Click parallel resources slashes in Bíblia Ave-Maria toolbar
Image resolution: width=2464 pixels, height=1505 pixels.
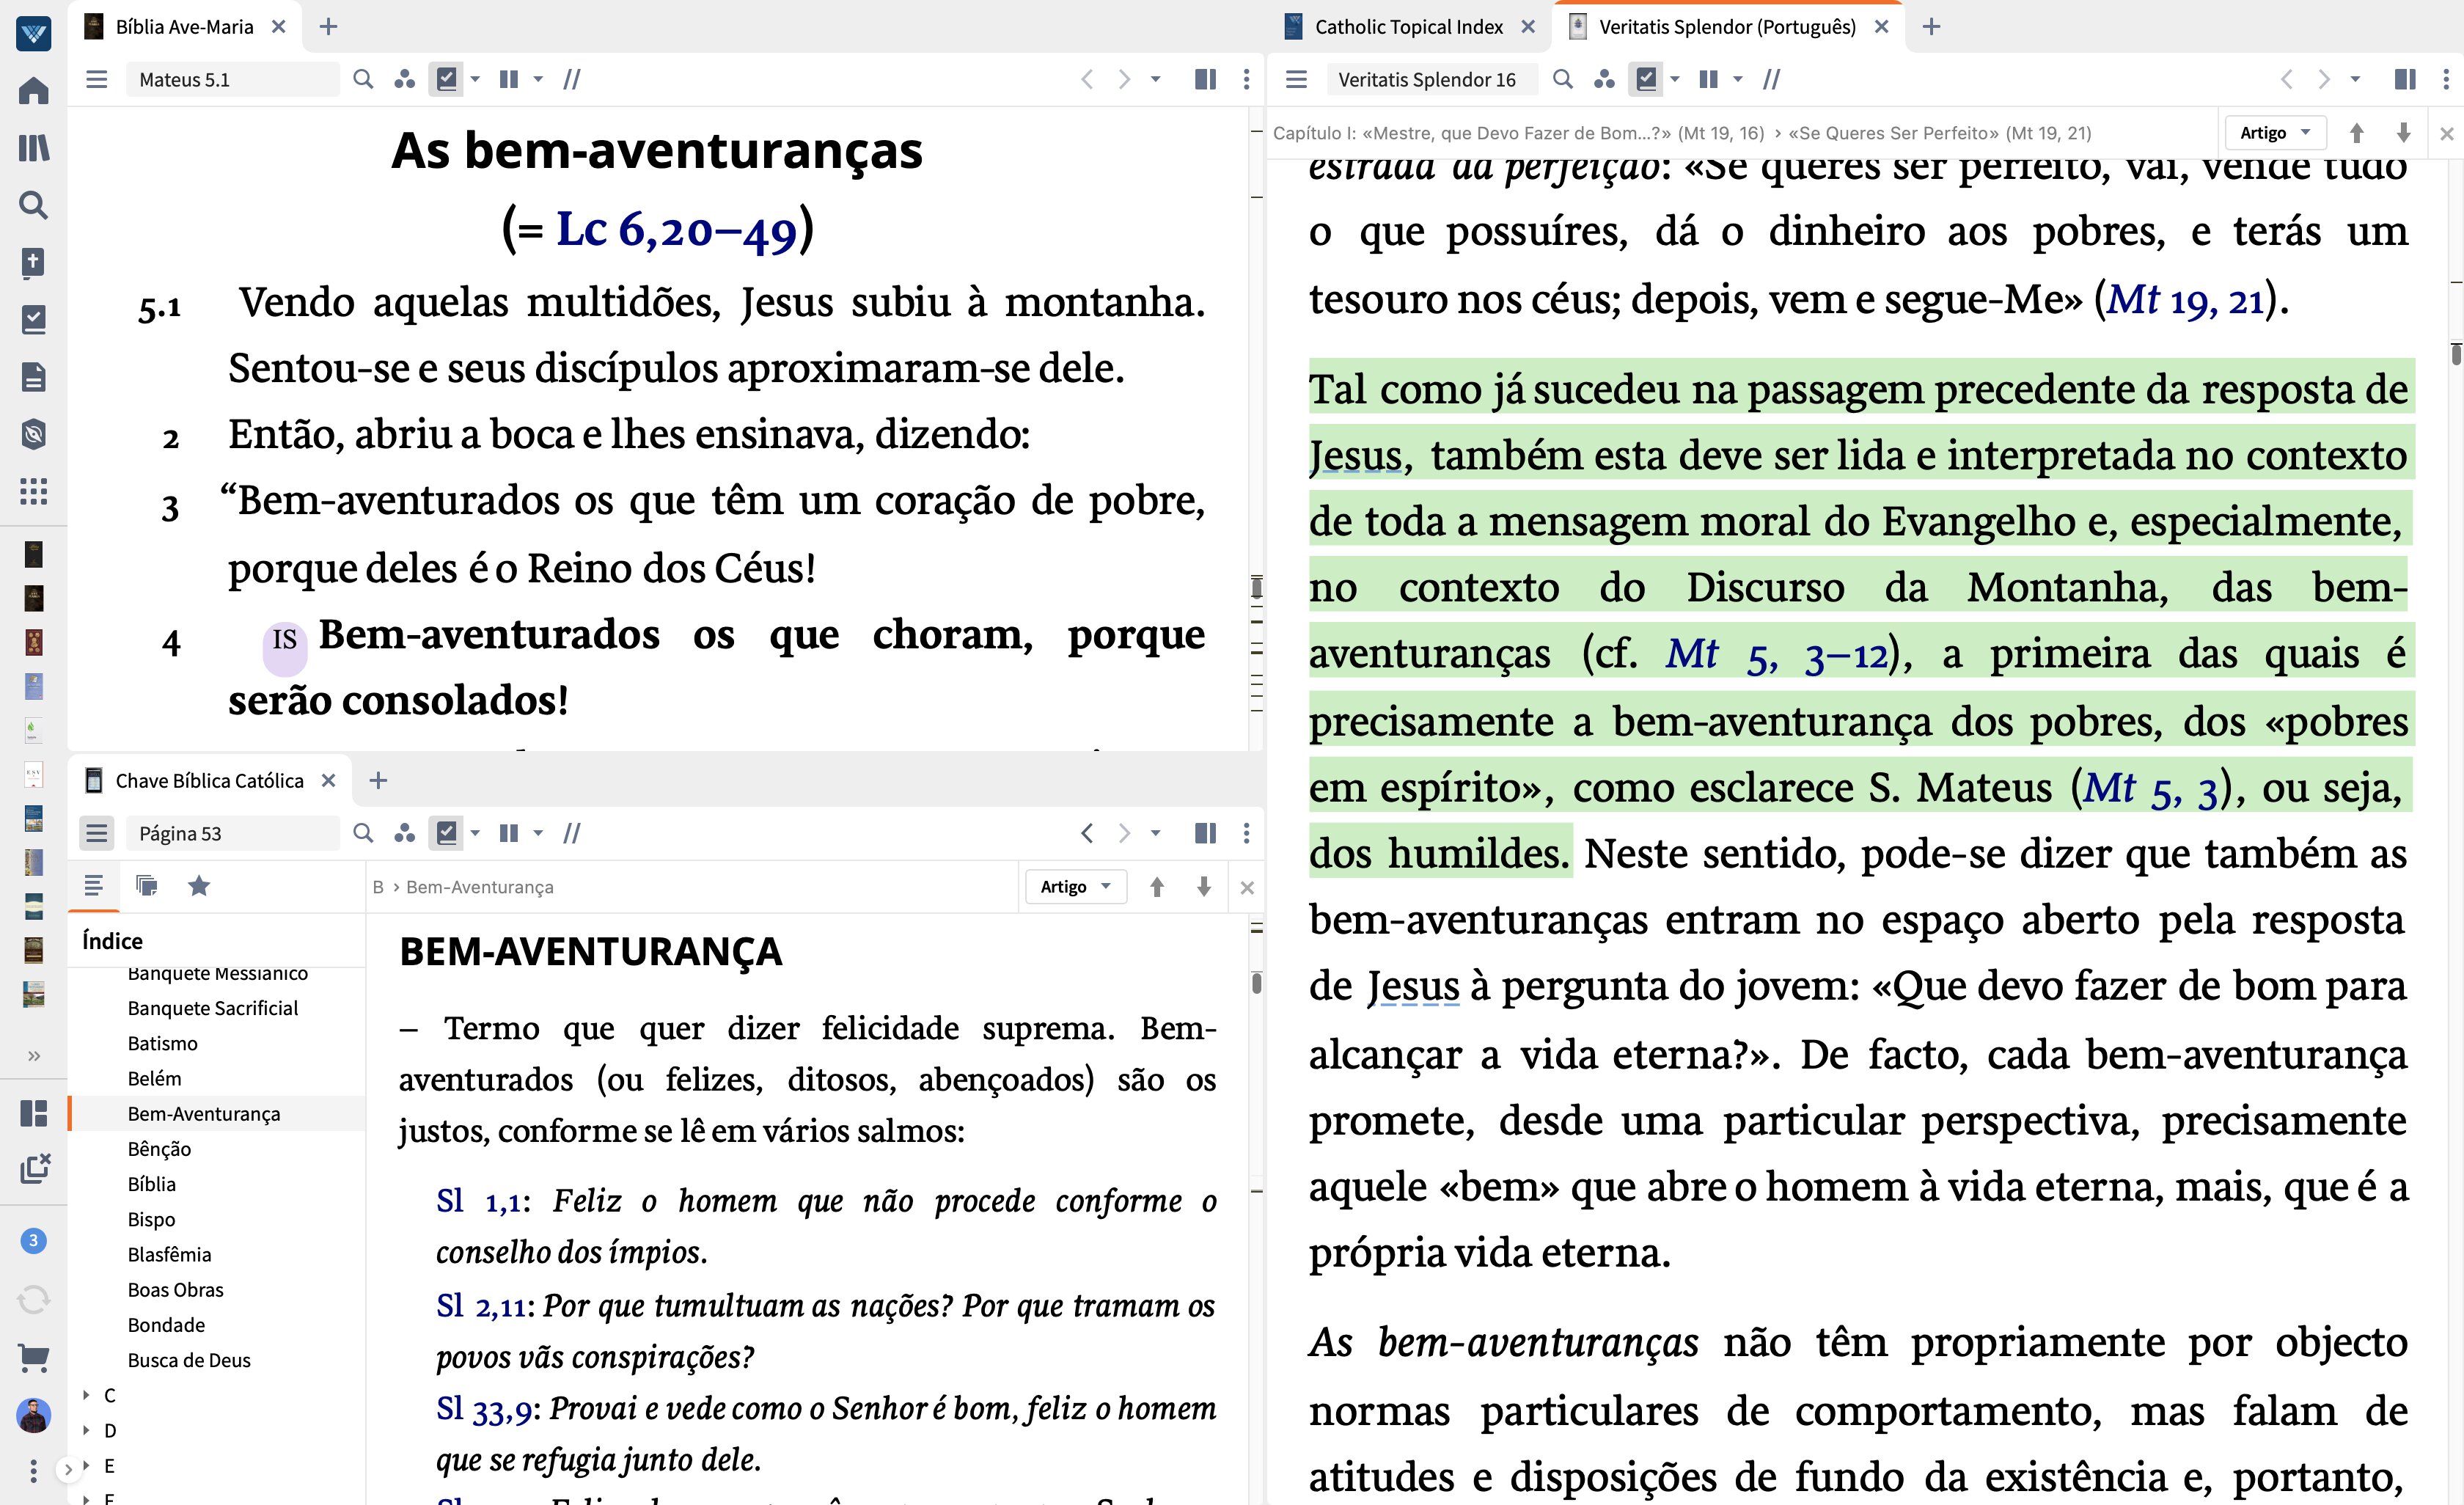pos(571,79)
